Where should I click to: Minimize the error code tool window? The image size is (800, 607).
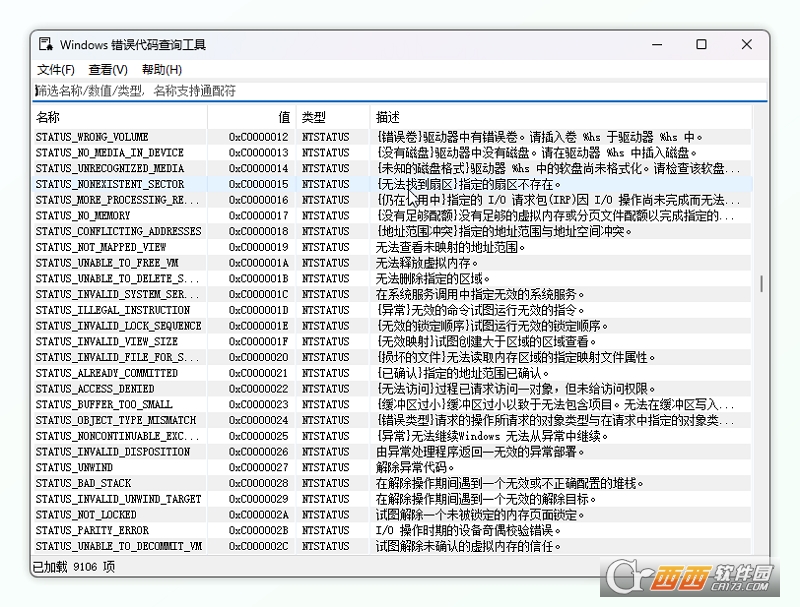657,44
